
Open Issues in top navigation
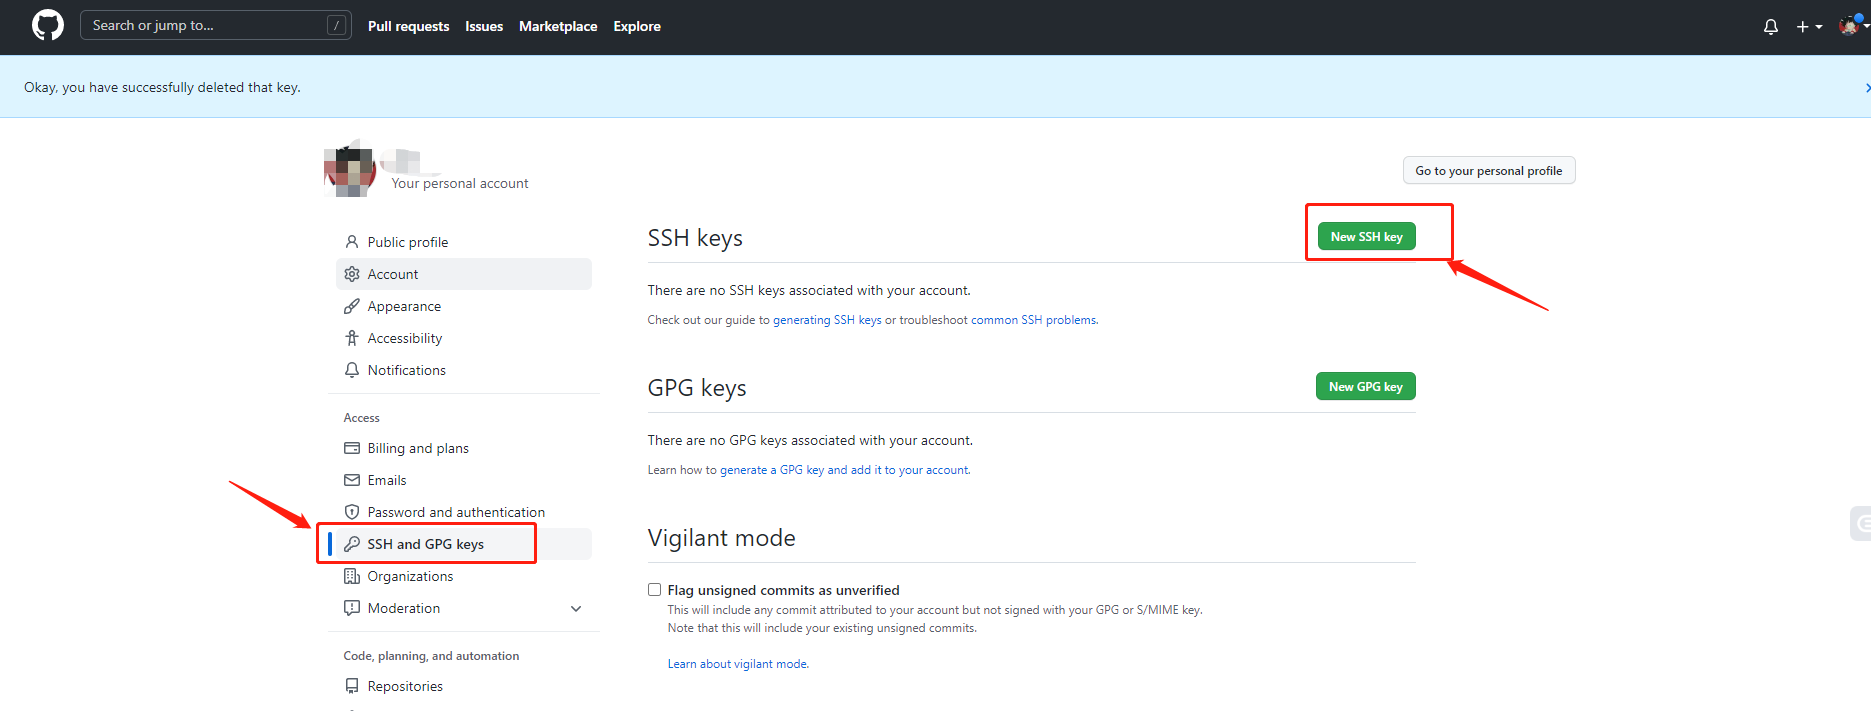point(484,26)
